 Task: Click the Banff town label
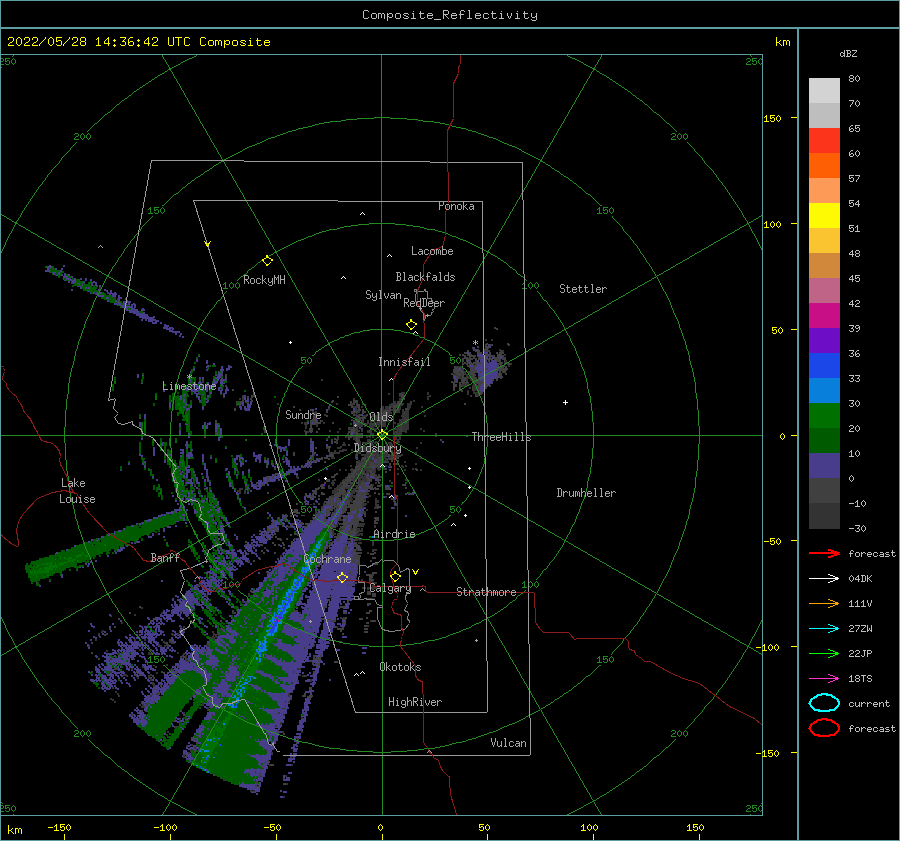[165, 557]
